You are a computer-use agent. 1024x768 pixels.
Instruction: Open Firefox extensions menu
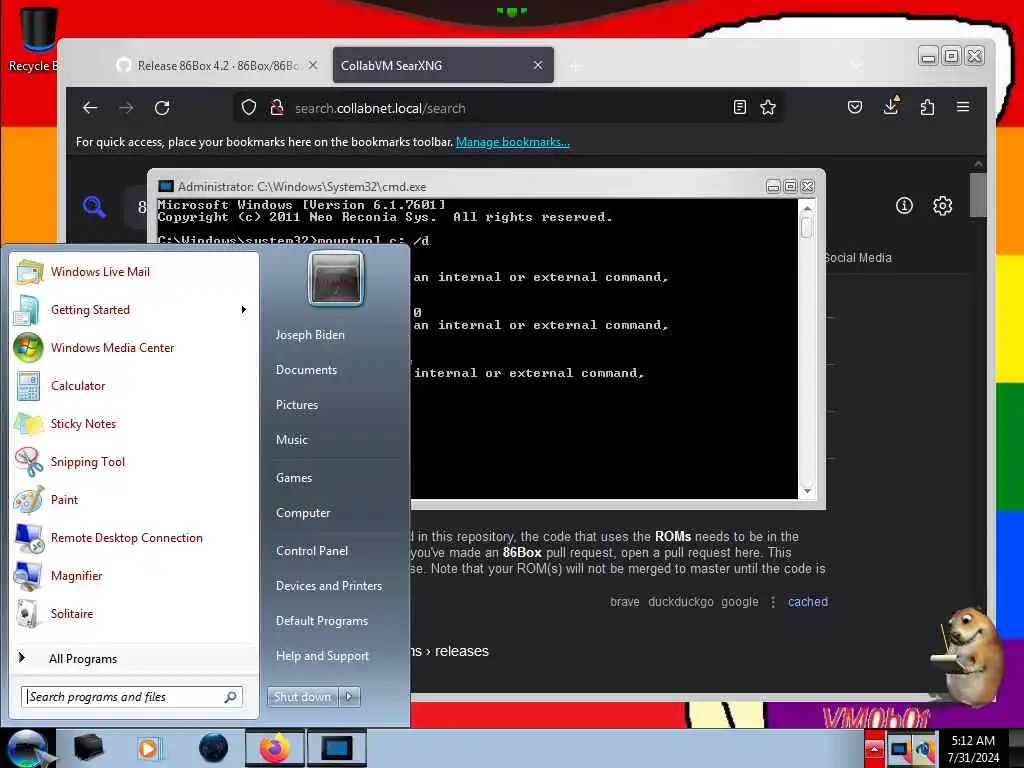pos(927,107)
